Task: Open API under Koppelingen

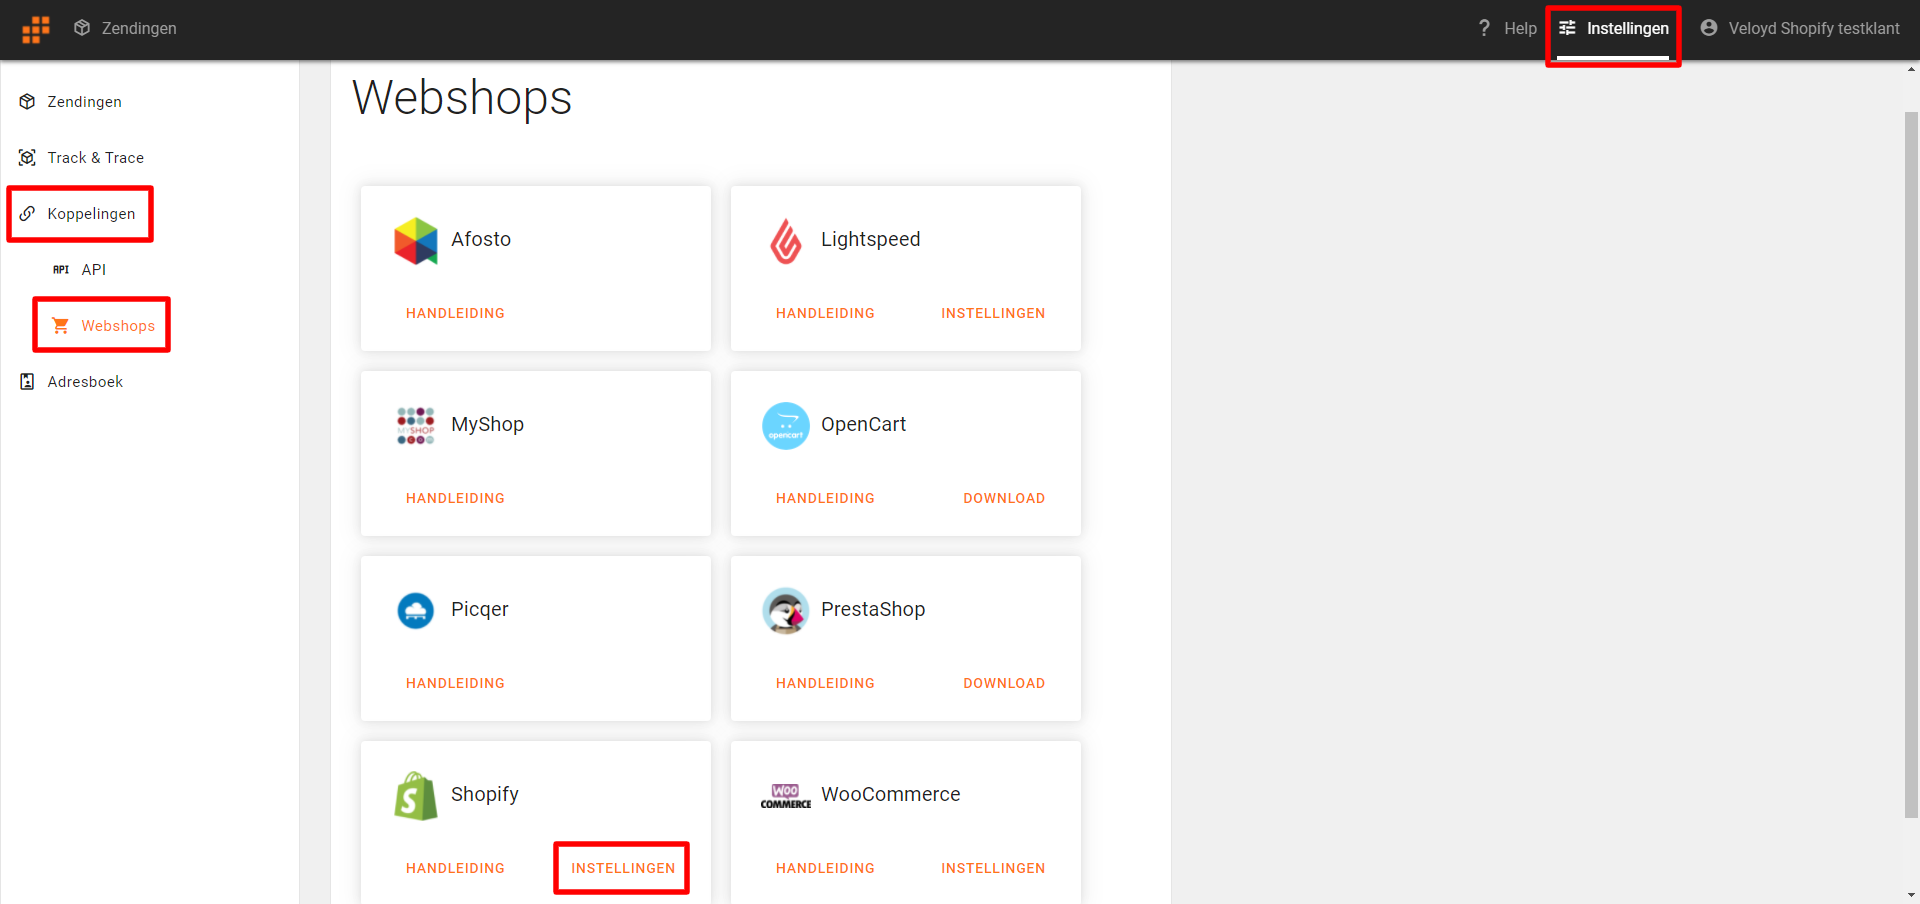Action: point(80,270)
